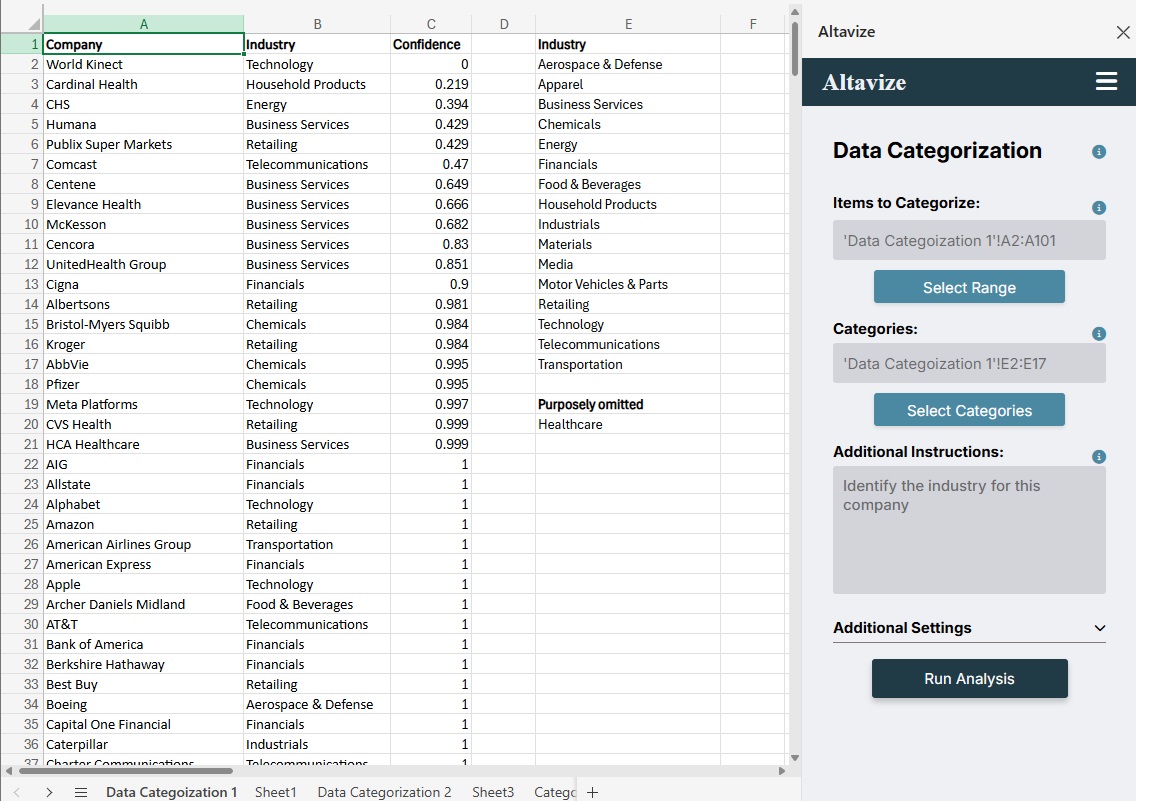
Task: Open the Altavize hamburger menu
Action: (x=1106, y=82)
